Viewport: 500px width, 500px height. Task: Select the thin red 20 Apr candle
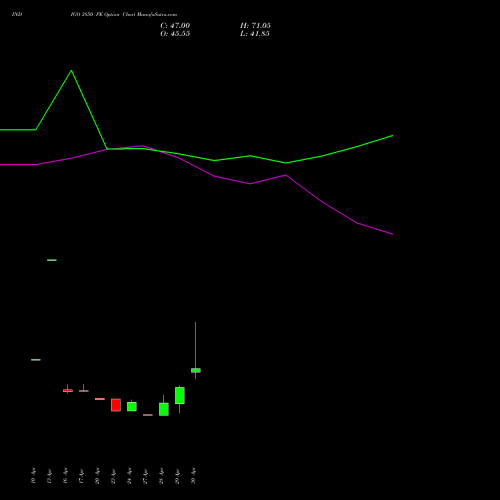click(100, 399)
